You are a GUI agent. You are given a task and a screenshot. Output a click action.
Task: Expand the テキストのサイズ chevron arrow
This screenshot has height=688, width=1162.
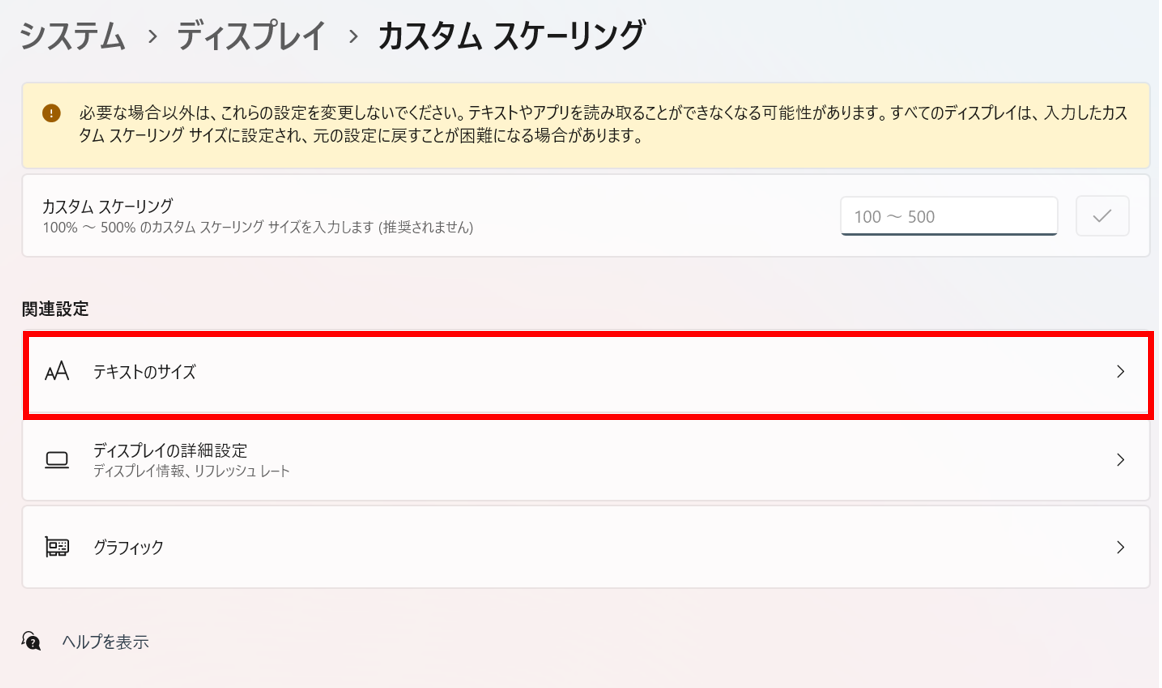pos(1120,372)
